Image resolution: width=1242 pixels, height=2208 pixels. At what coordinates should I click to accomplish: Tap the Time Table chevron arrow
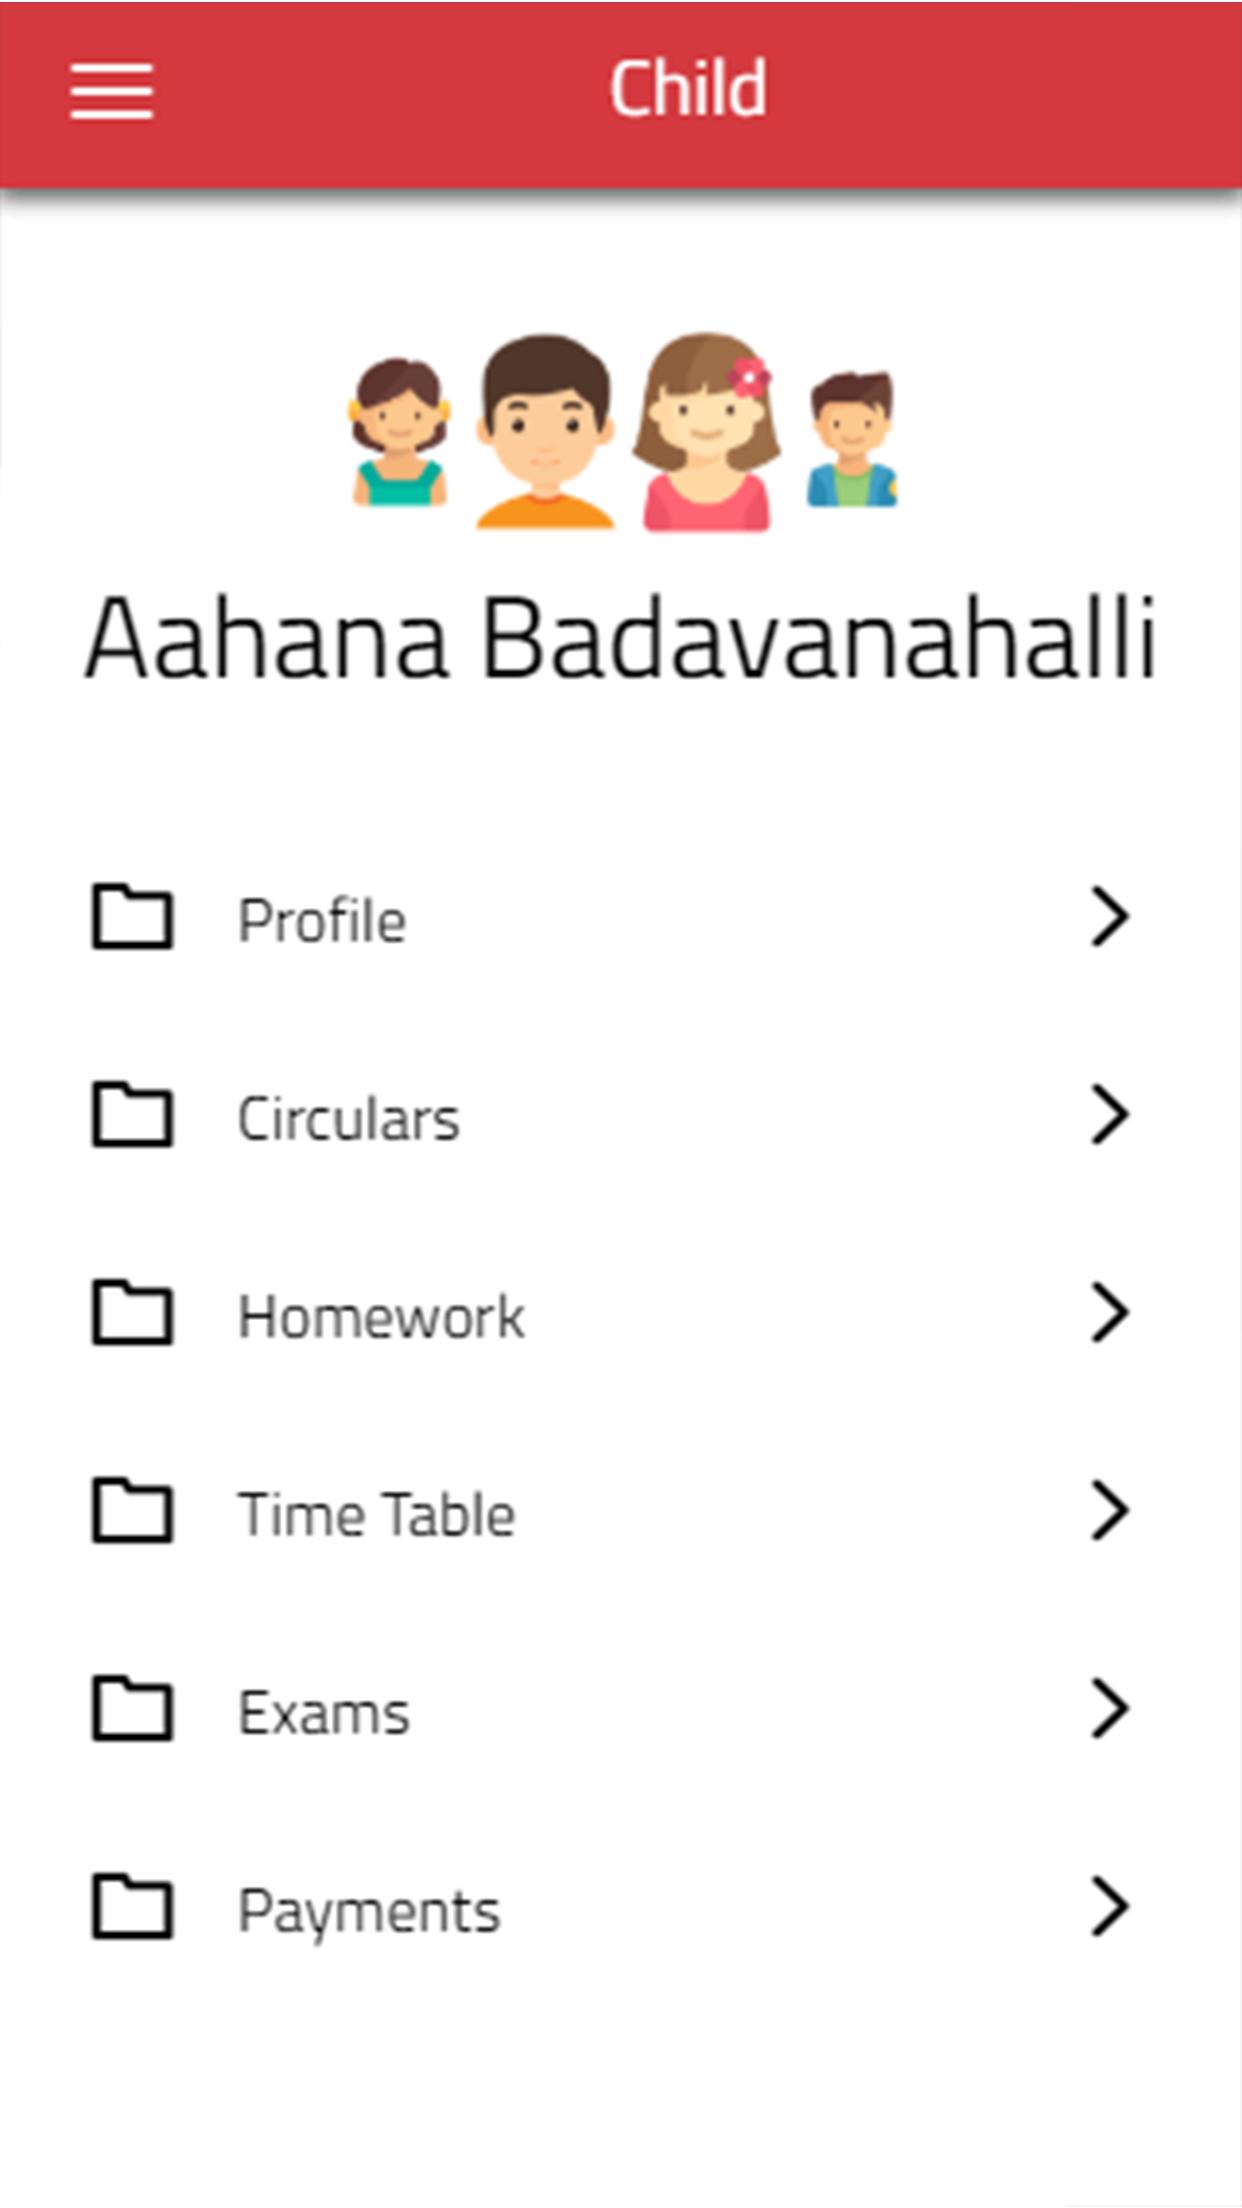[x=1109, y=1510]
